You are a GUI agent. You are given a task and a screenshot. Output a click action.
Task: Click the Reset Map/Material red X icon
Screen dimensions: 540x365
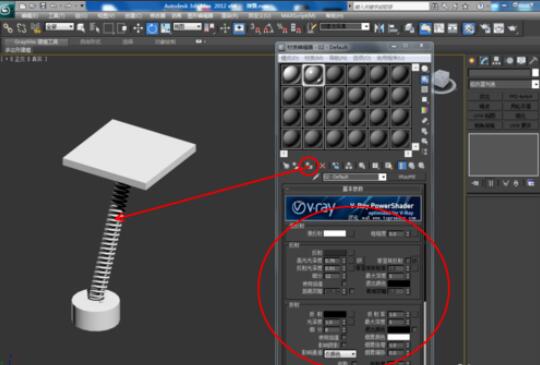pyautogui.click(x=322, y=166)
